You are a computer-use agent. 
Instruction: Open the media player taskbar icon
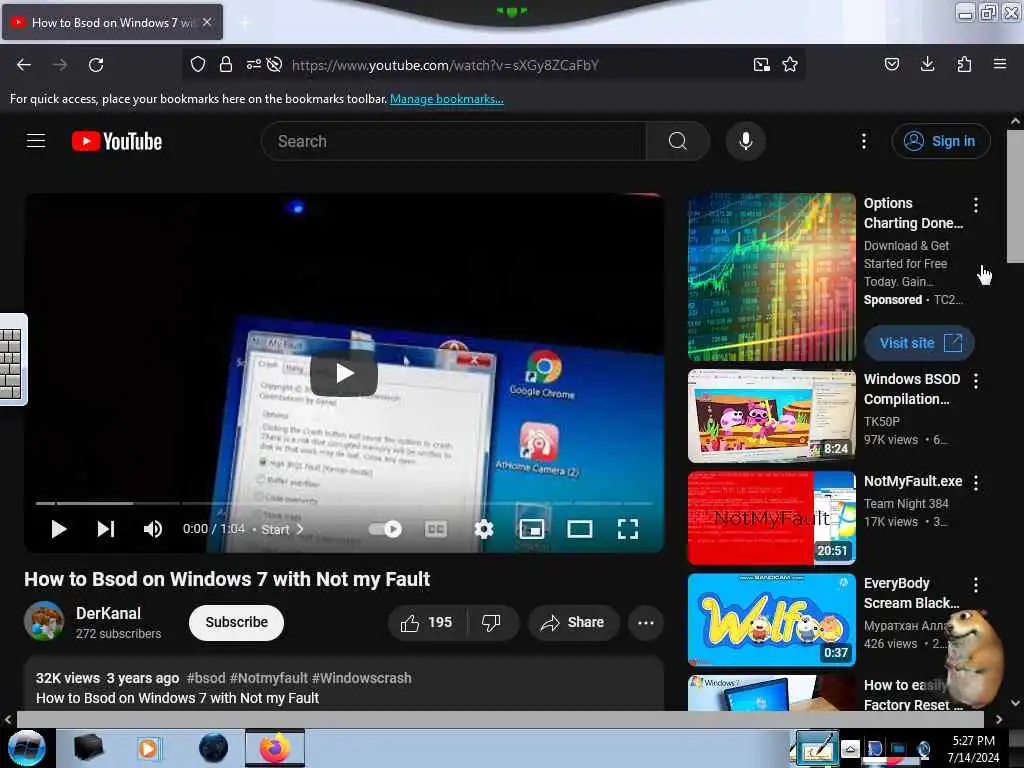click(148, 748)
